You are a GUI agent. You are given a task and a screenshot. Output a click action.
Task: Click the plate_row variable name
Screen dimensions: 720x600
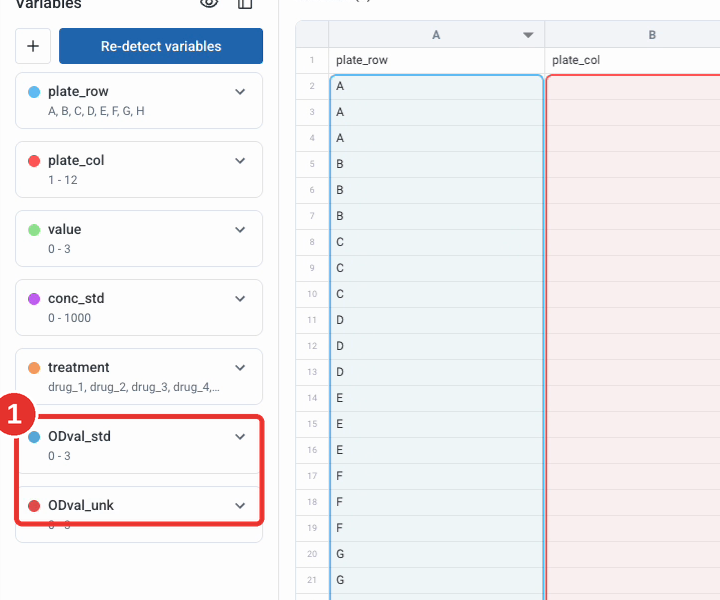[x=78, y=92]
